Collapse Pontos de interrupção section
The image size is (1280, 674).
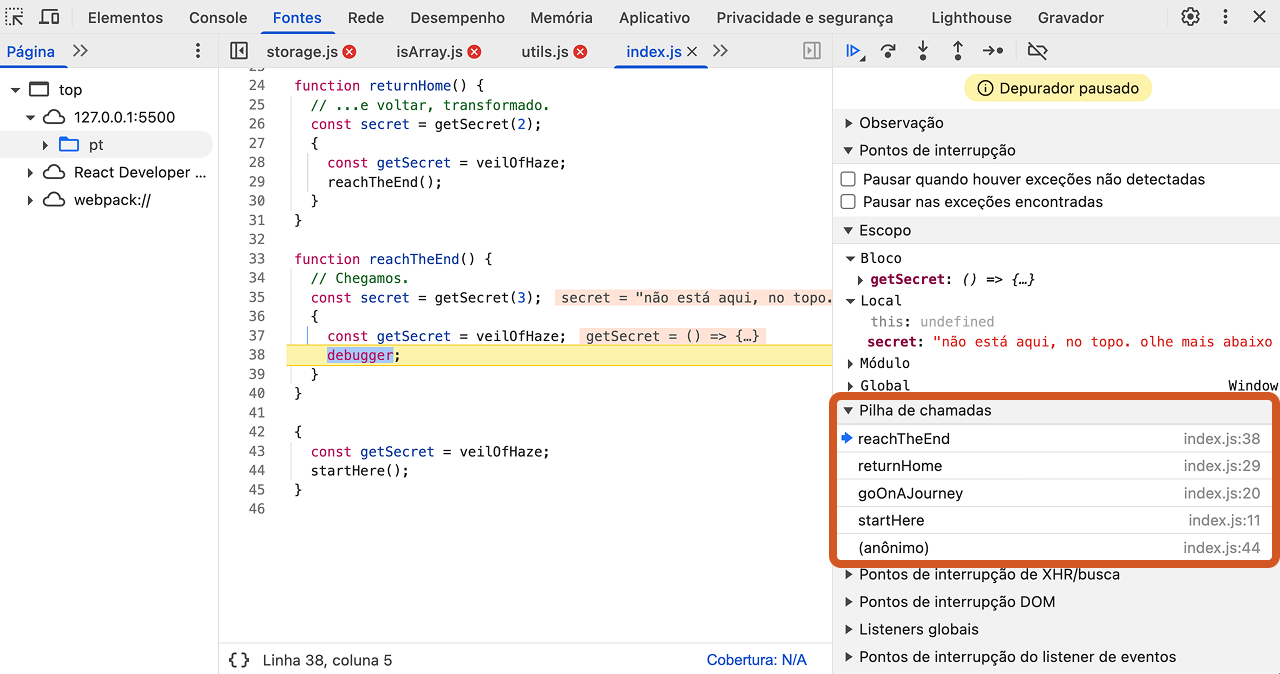[849, 150]
